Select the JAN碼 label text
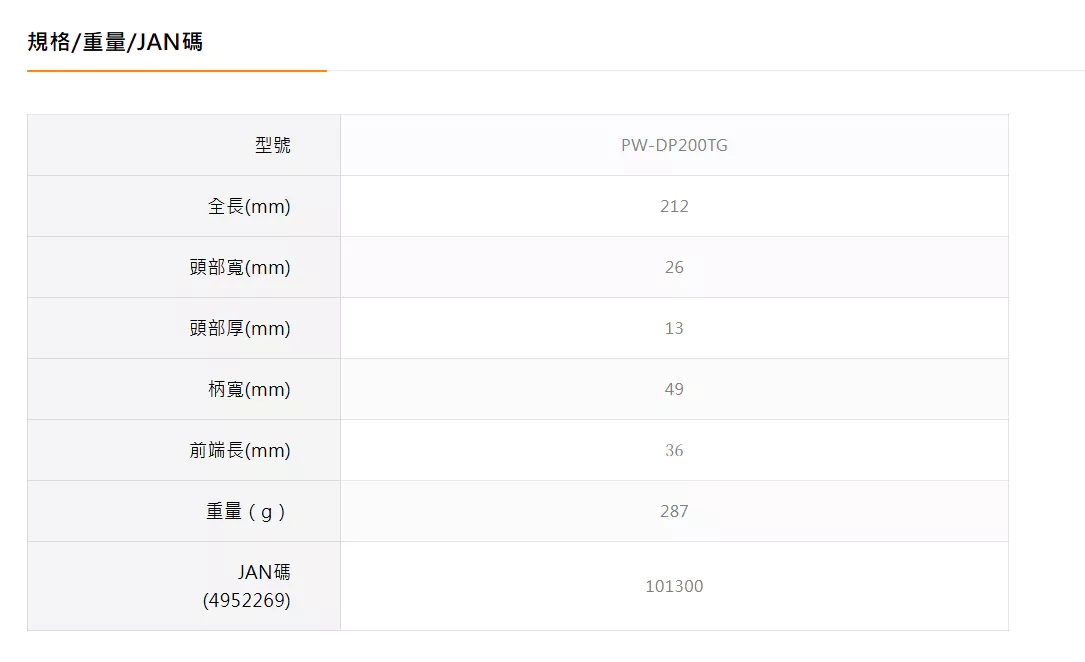This screenshot has width=1085, height=662. (264, 572)
